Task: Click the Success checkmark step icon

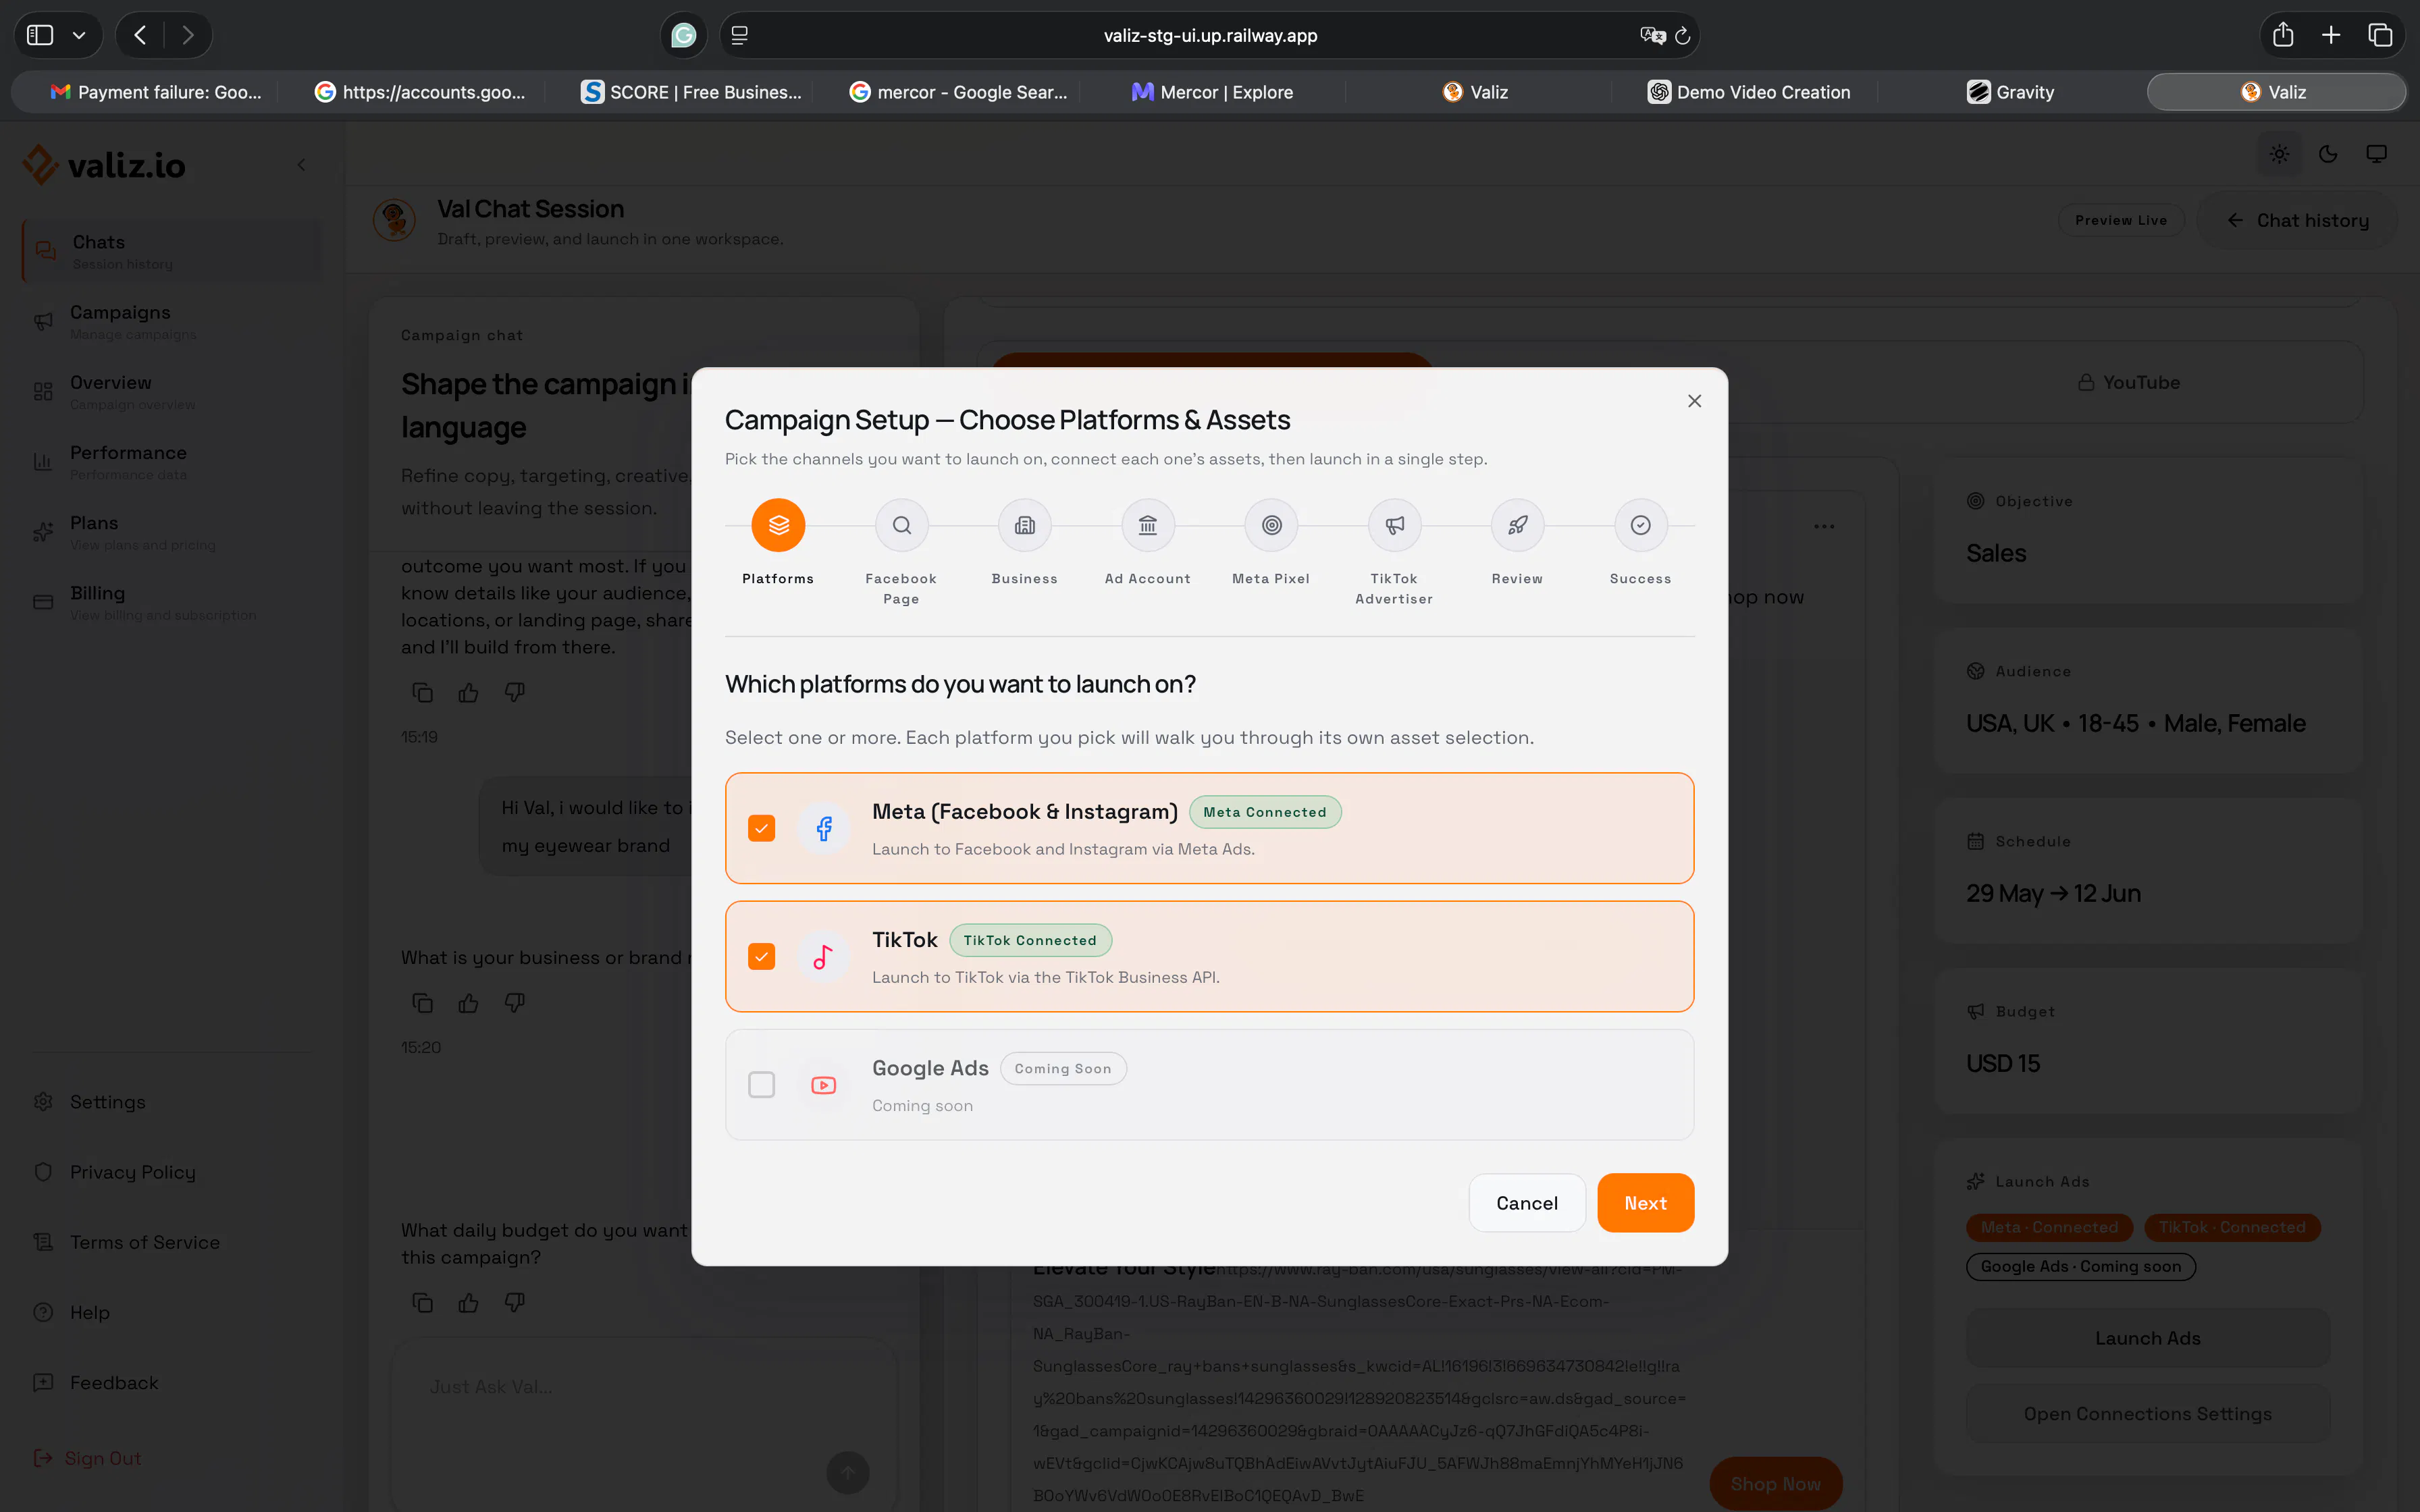Action: (1640, 525)
